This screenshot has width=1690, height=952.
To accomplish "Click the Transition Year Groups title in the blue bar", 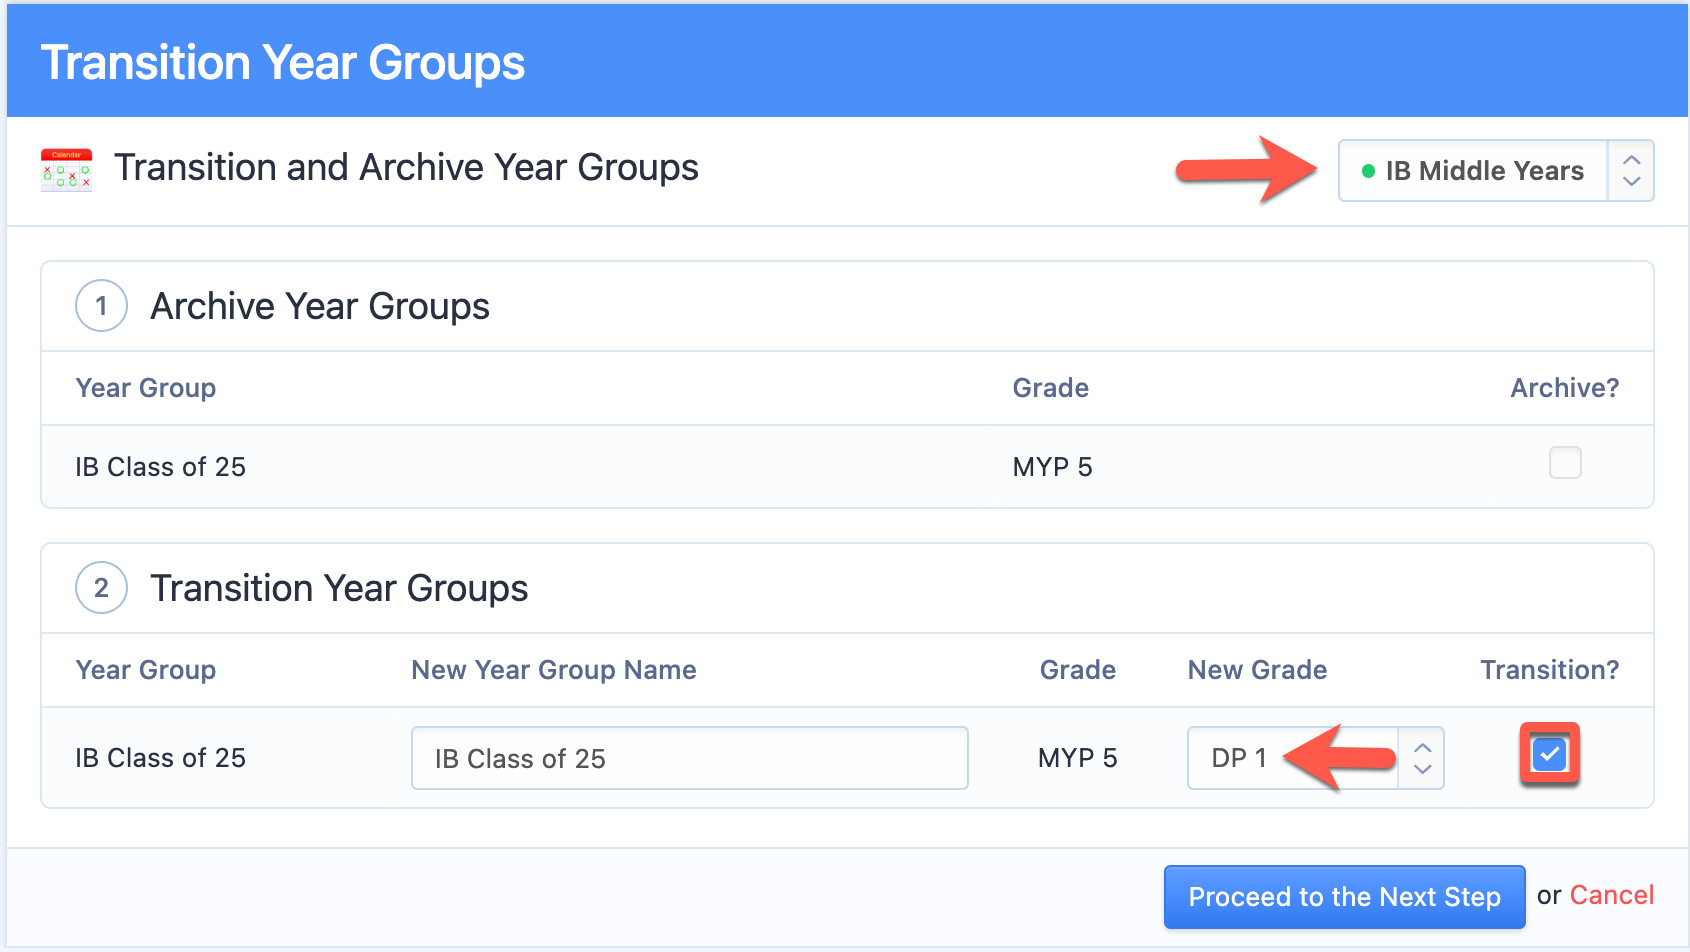I will point(283,63).
